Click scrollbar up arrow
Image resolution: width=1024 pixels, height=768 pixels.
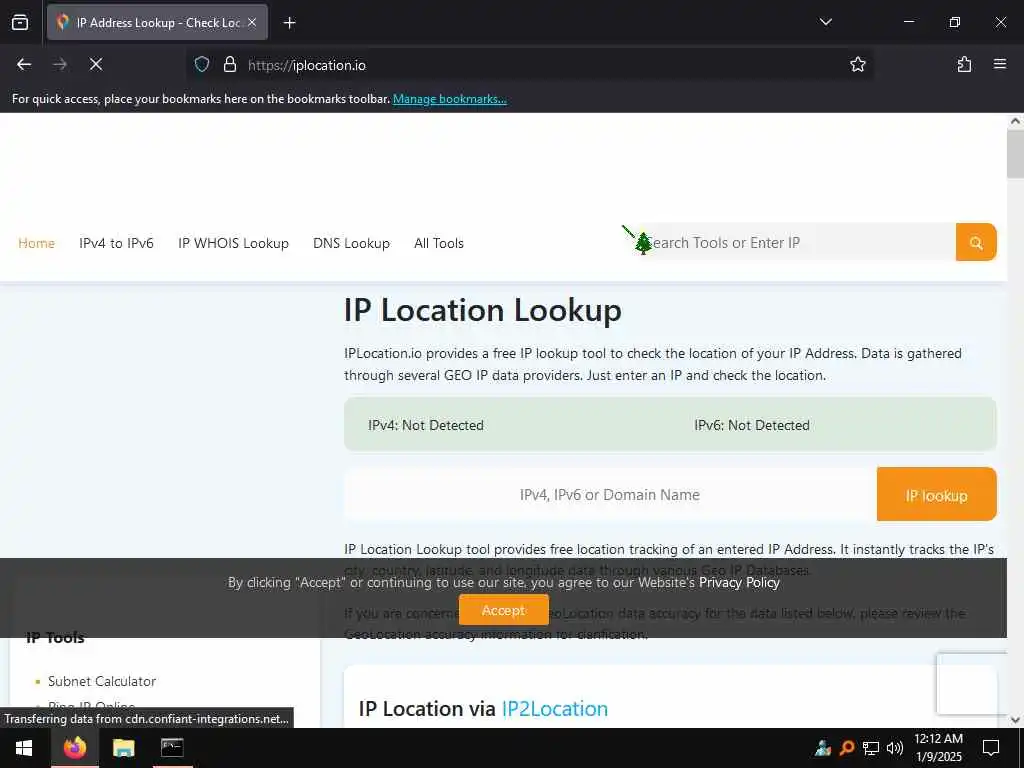pos(1015,121)
